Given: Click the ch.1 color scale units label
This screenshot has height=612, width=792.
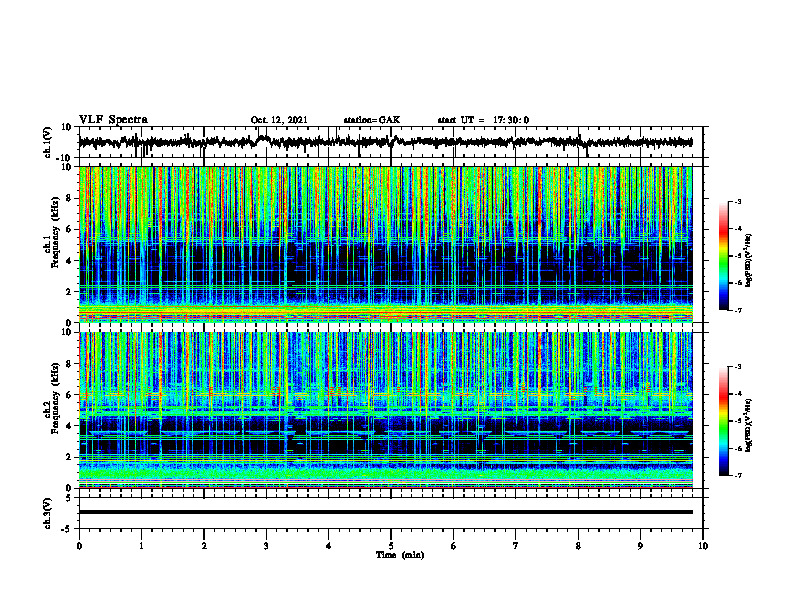Looking at the screenshot, I should point(749,261).
